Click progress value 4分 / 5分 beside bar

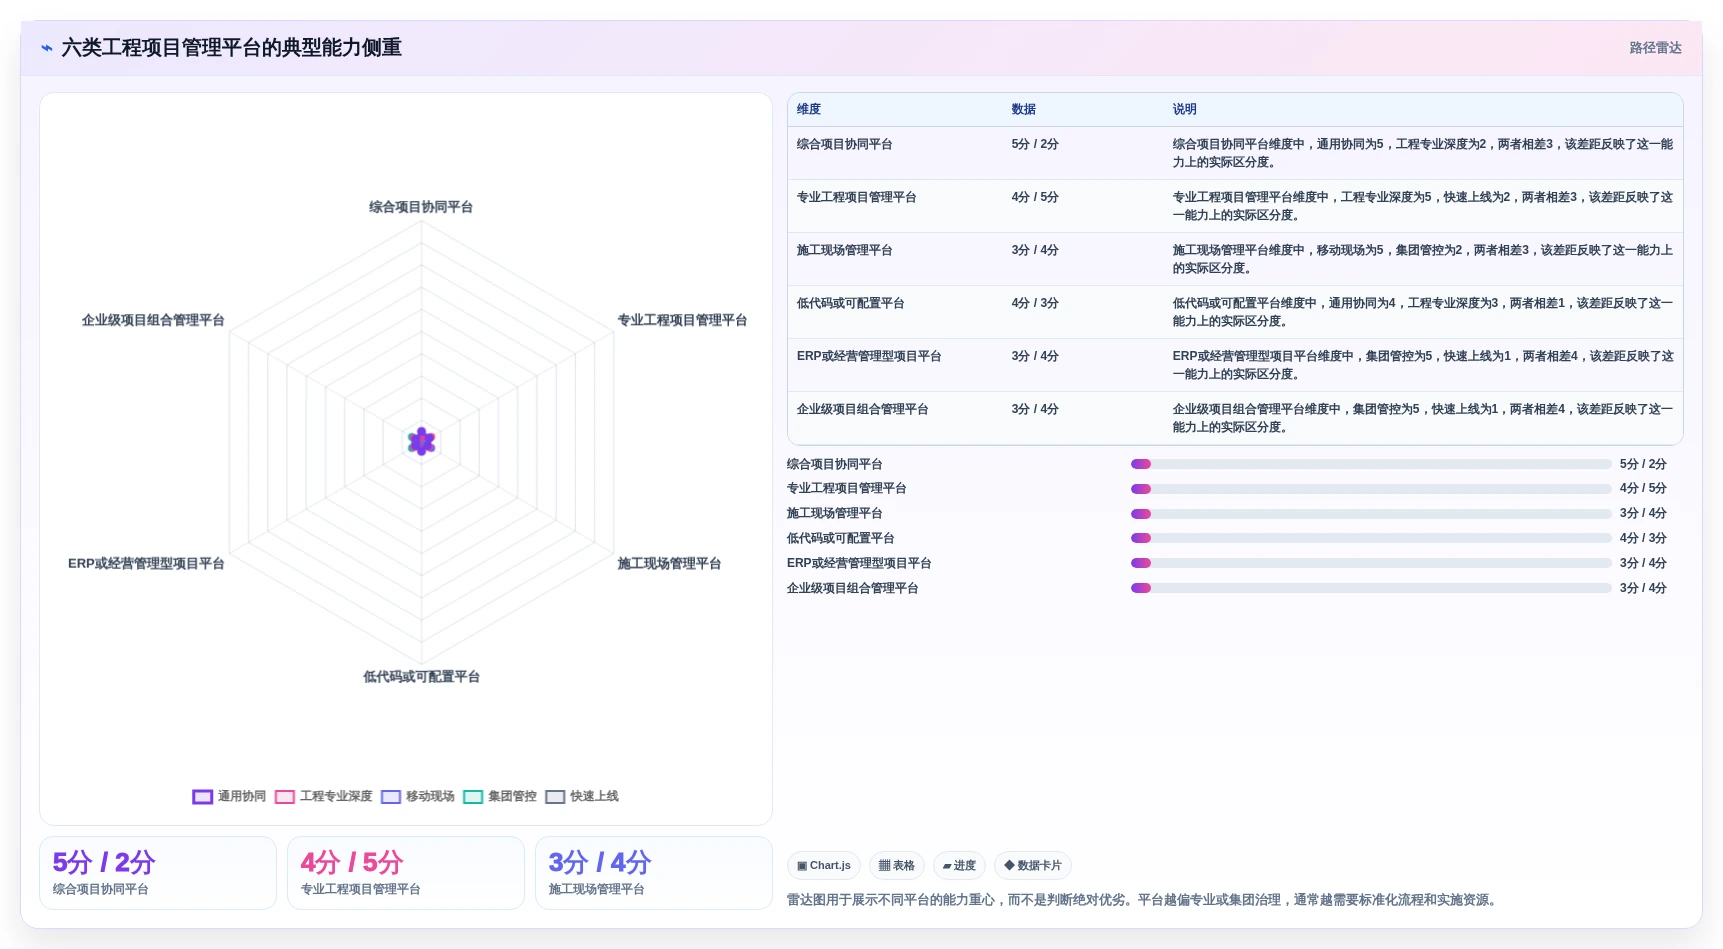[x=1643, y=489]
